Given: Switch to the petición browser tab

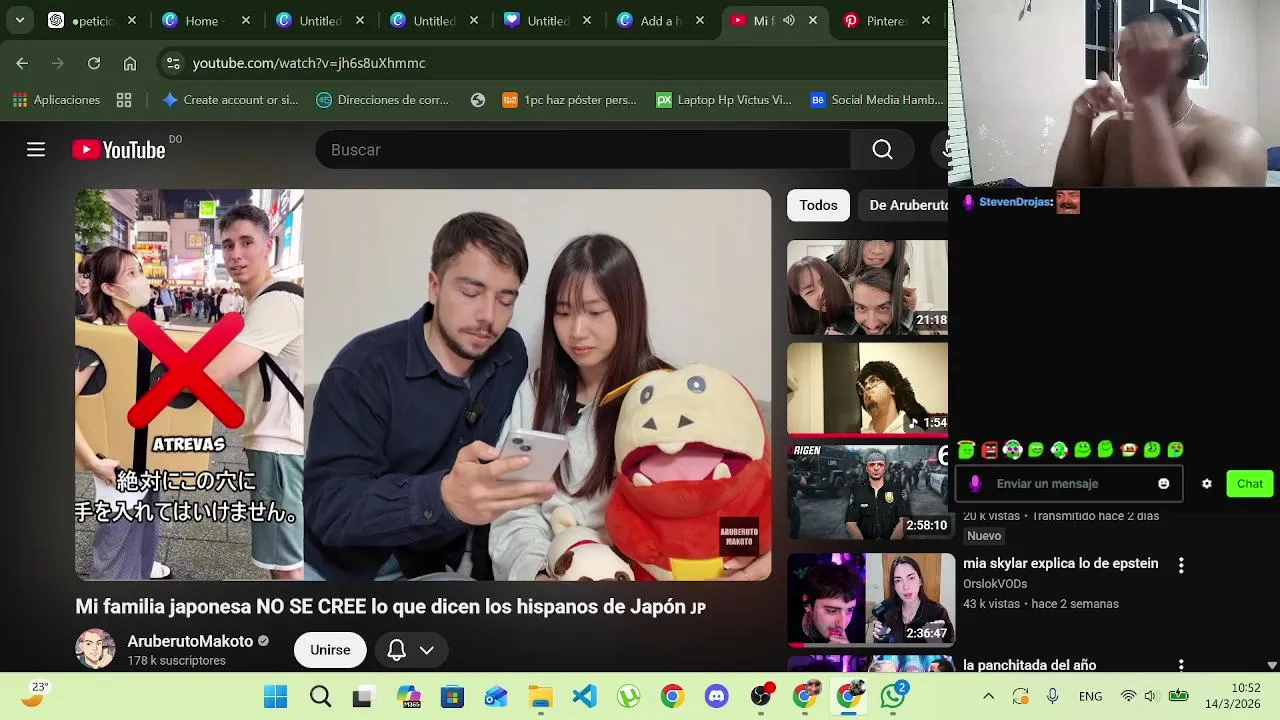Looking at the screenshot, I should (93, 20).
